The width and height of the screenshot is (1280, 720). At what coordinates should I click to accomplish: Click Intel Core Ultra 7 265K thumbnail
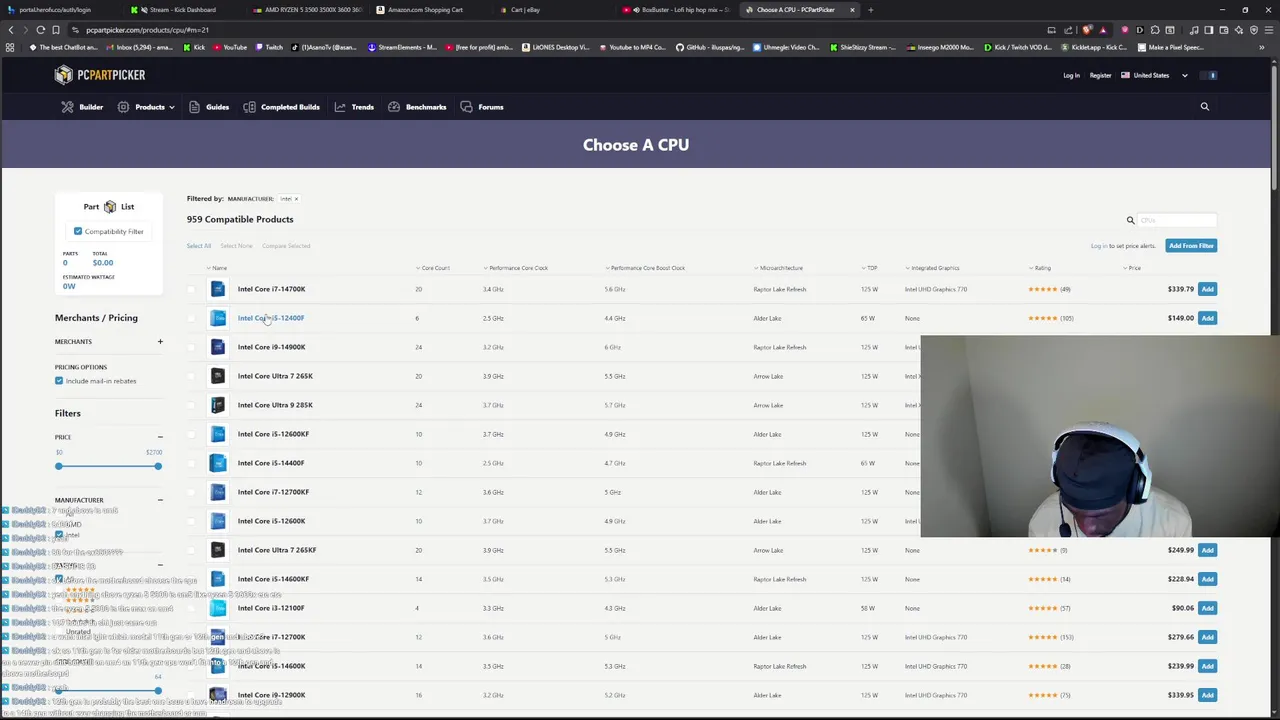point(218,376)
